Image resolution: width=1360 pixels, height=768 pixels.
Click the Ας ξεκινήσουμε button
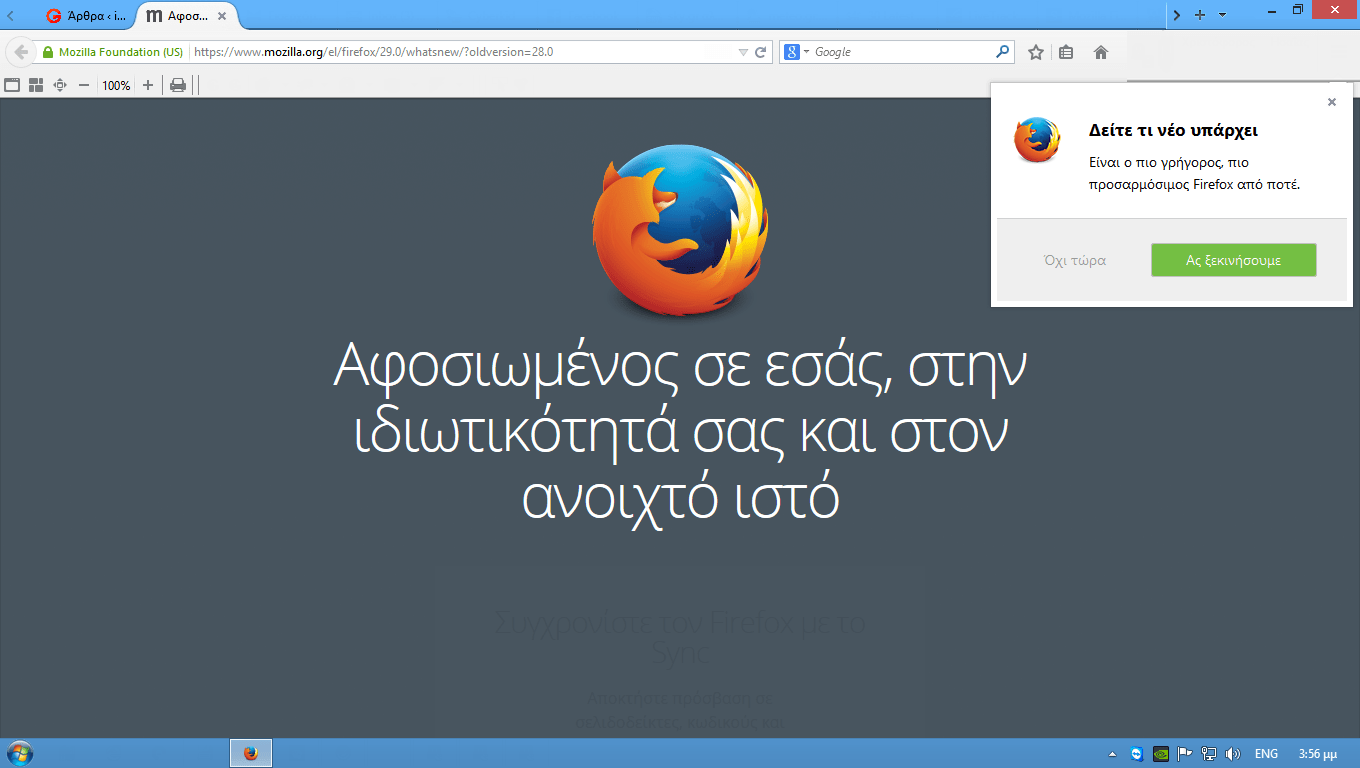(1234, 260)
